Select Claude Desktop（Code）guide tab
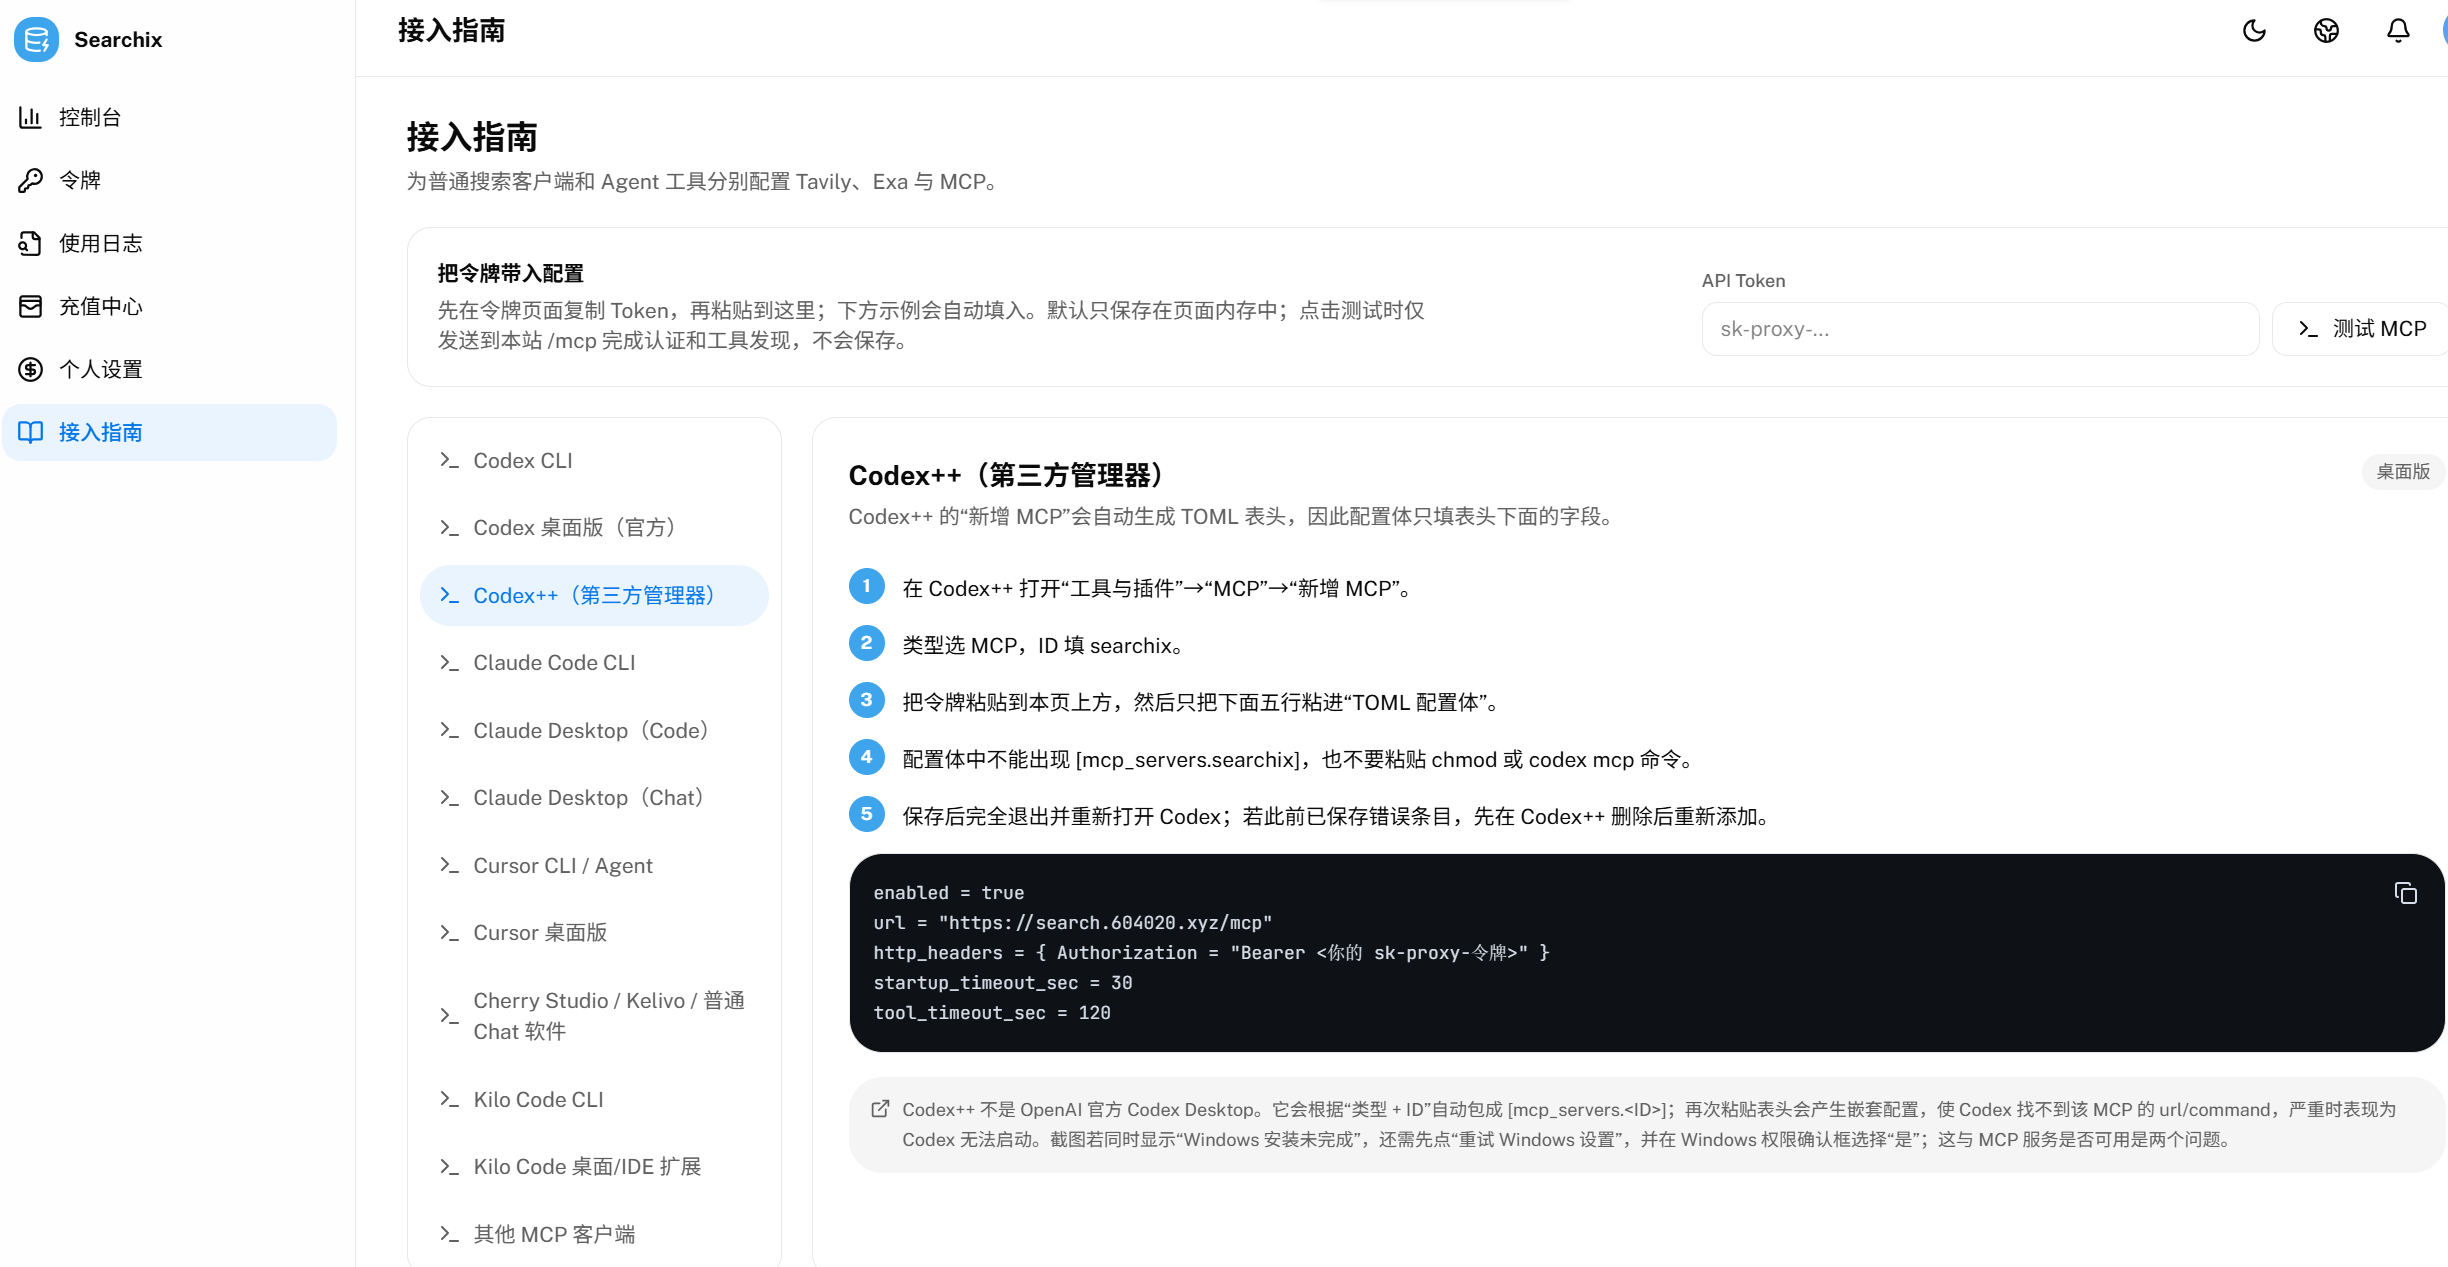The height and width of the screenshot is (1267, 2448). (594, 731)
